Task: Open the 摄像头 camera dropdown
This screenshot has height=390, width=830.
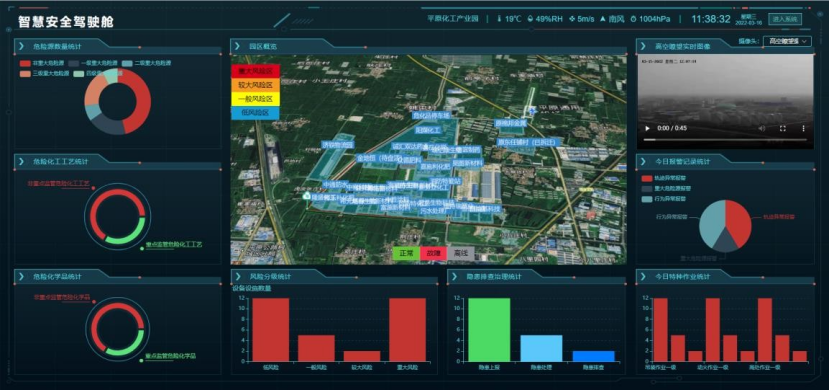Action: 787,41
